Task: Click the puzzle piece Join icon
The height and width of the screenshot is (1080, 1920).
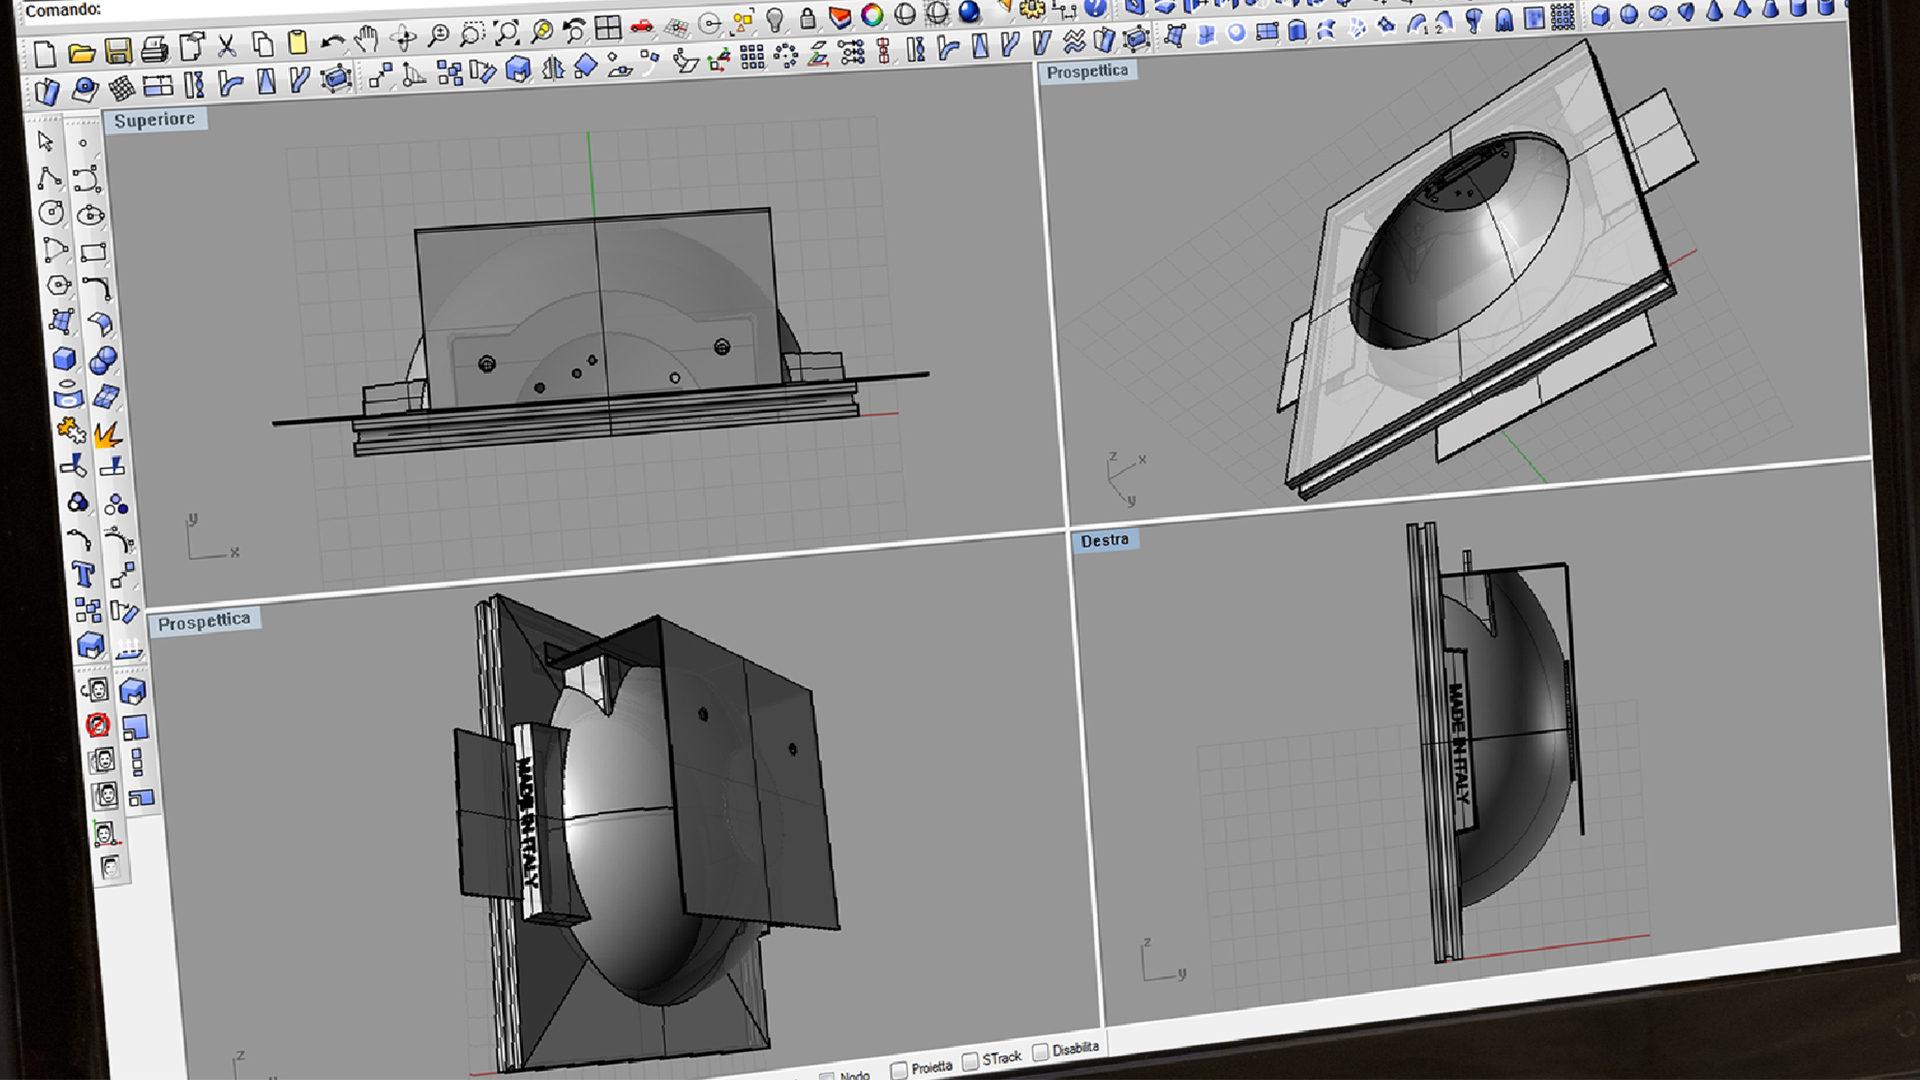Action: pos(70,430)
